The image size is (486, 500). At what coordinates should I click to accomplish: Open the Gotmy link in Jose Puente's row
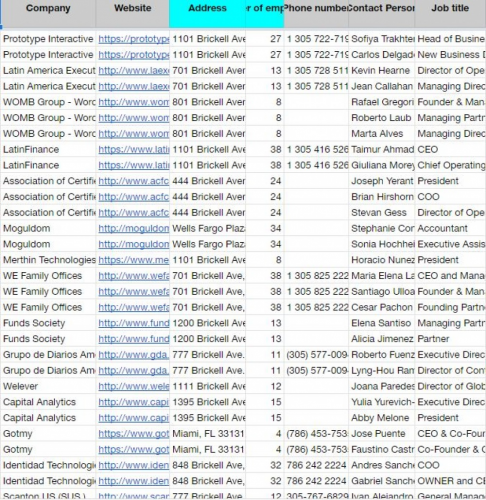pyautogui.click(x=134, y=434)
